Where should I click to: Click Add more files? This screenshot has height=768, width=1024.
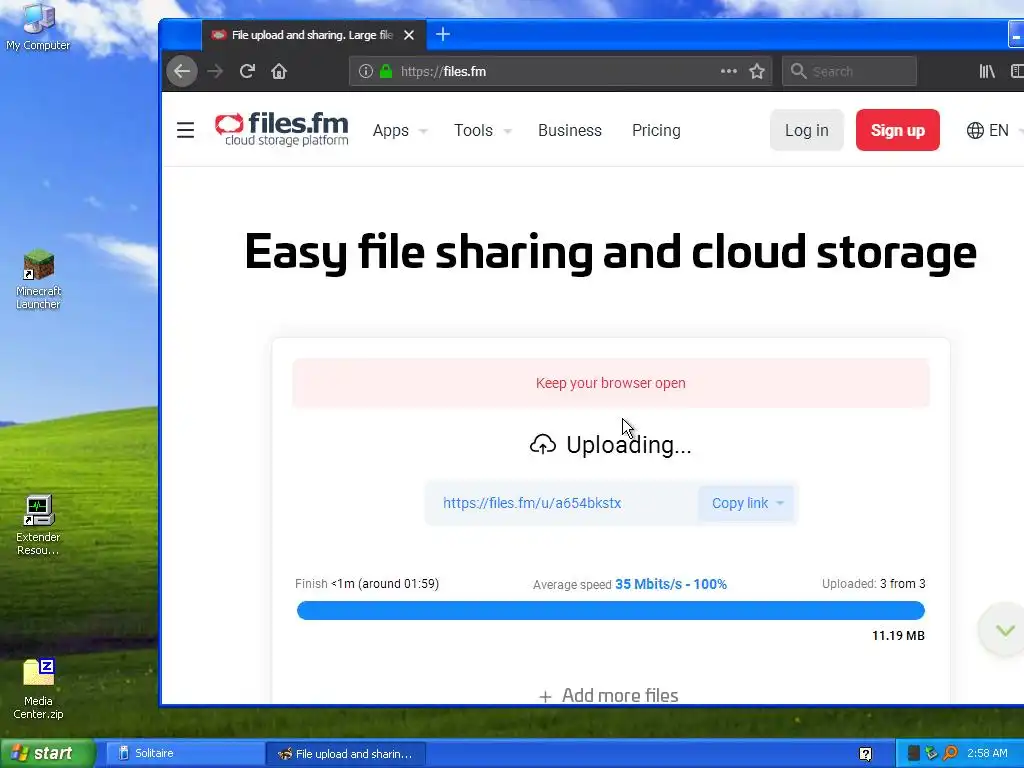click(x=609, y=696)
